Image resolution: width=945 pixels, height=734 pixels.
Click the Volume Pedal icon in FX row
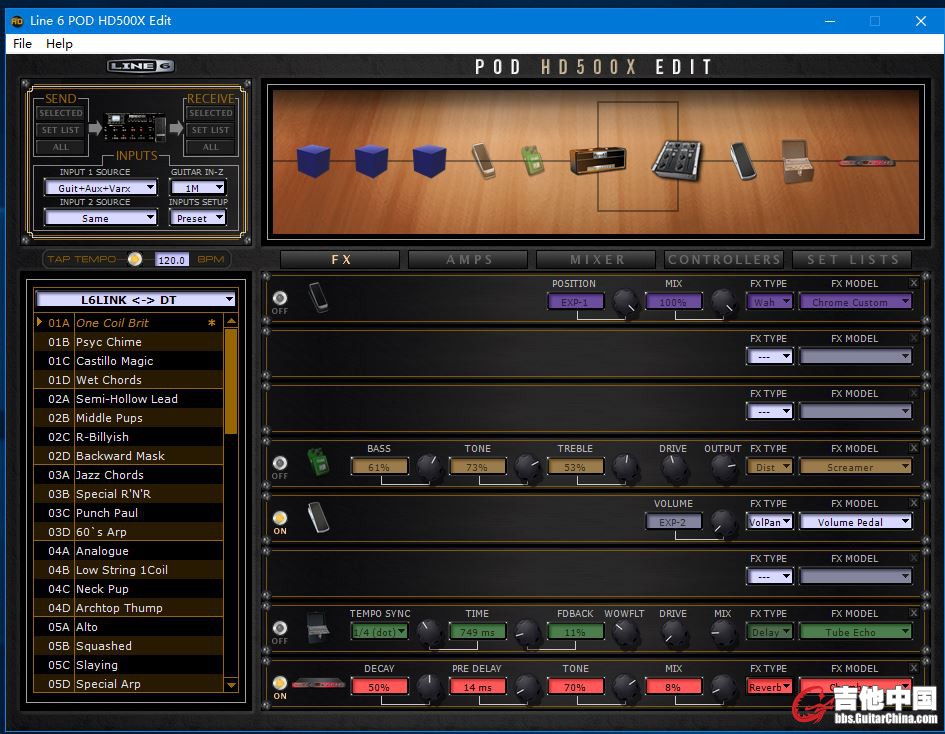pos(318,517)
